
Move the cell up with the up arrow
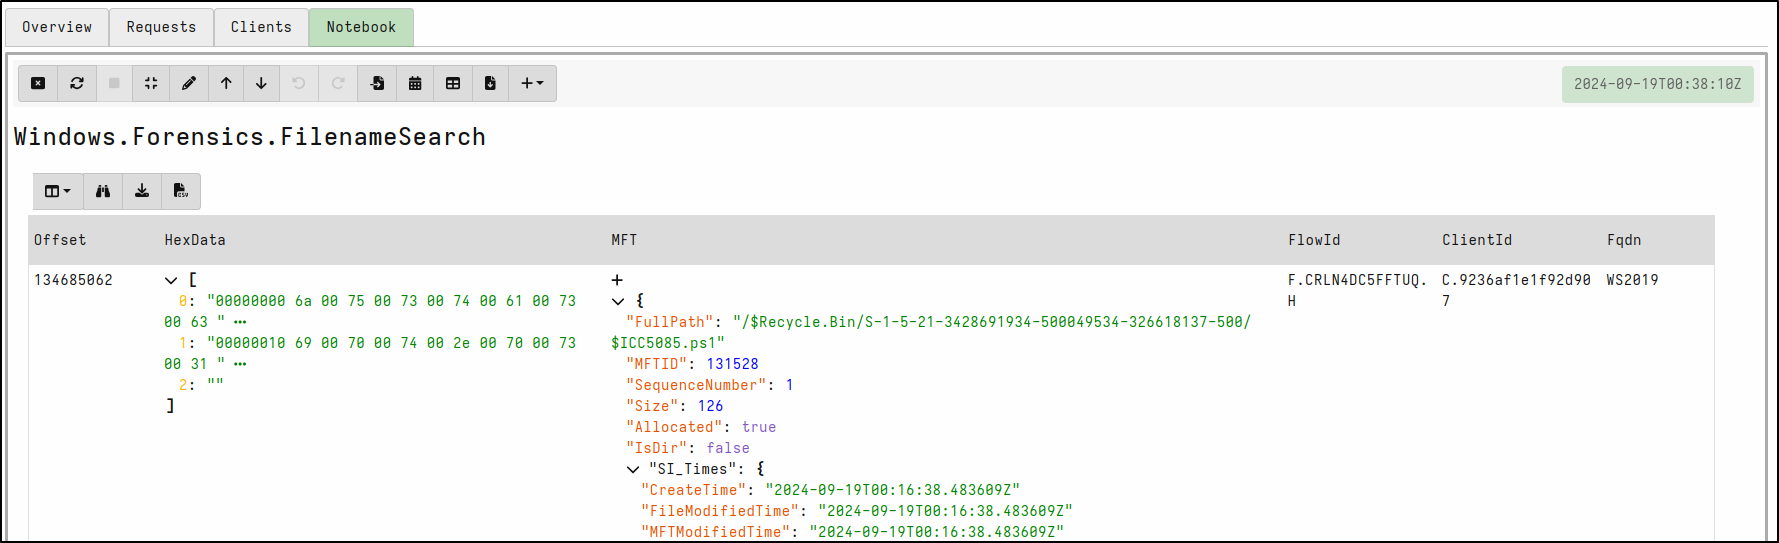226,83
